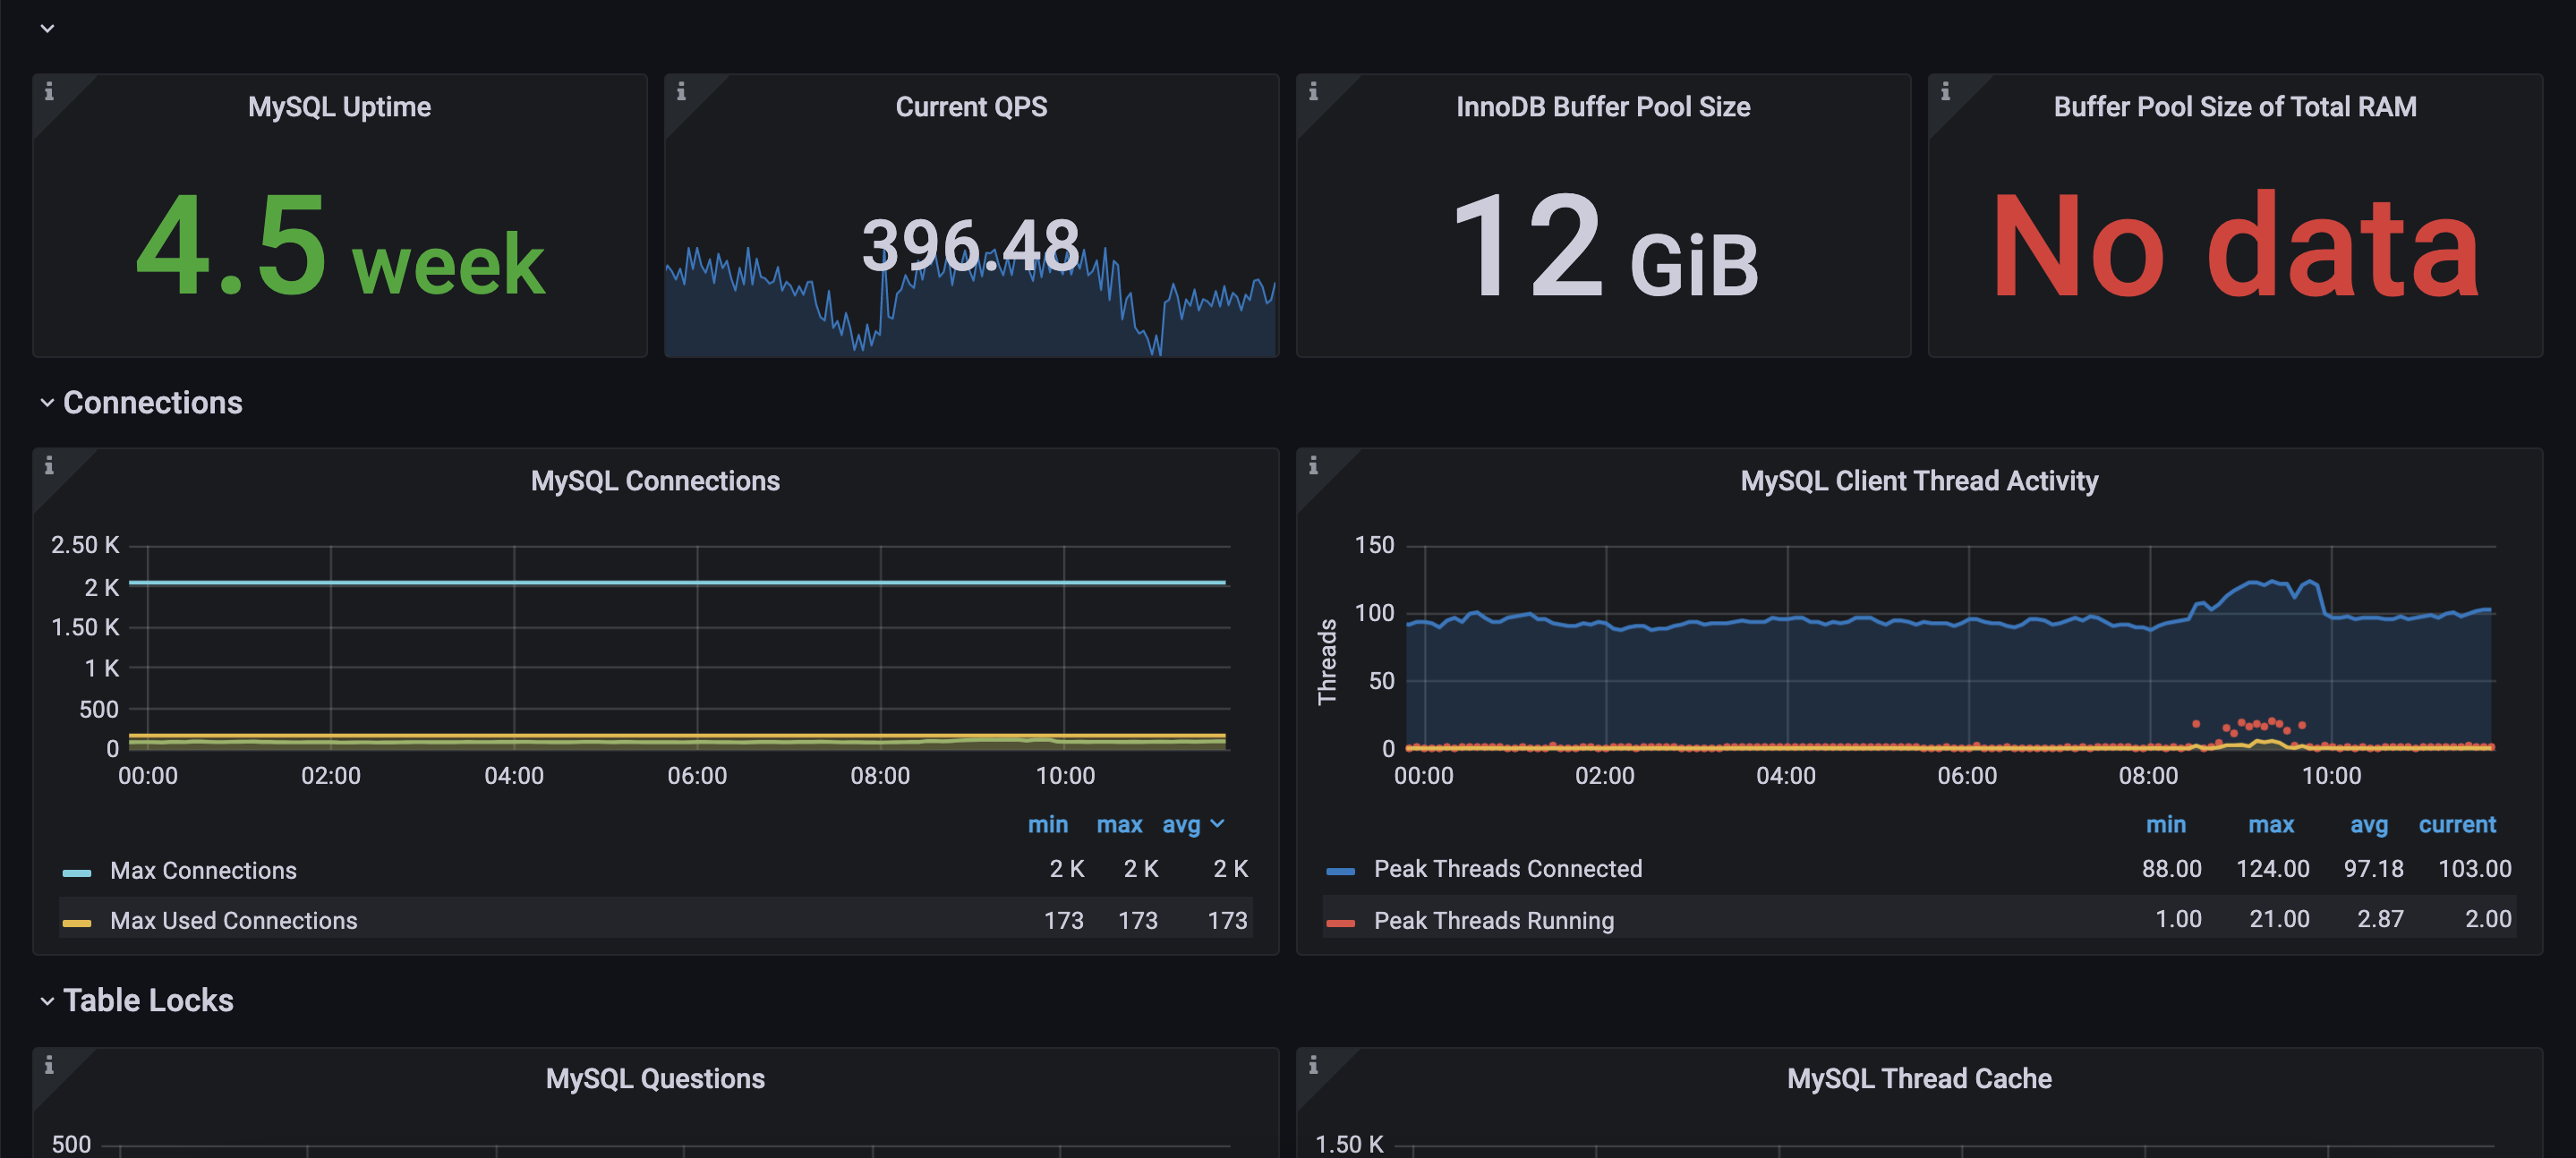Open InnoDB Buffer Pool Size title menu
Viewport: 2576px width, 1158px height.
tap(1603, 107)
